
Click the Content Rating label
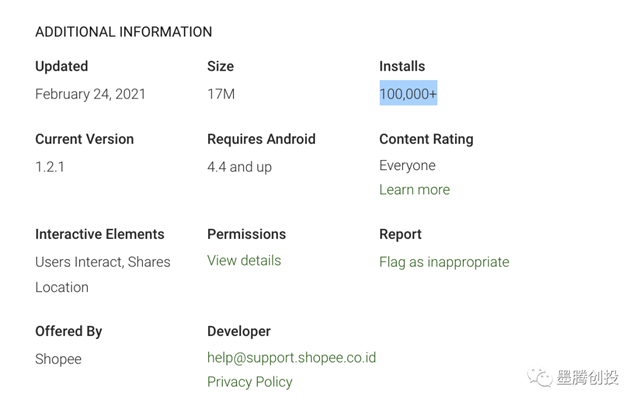[426, 139]
